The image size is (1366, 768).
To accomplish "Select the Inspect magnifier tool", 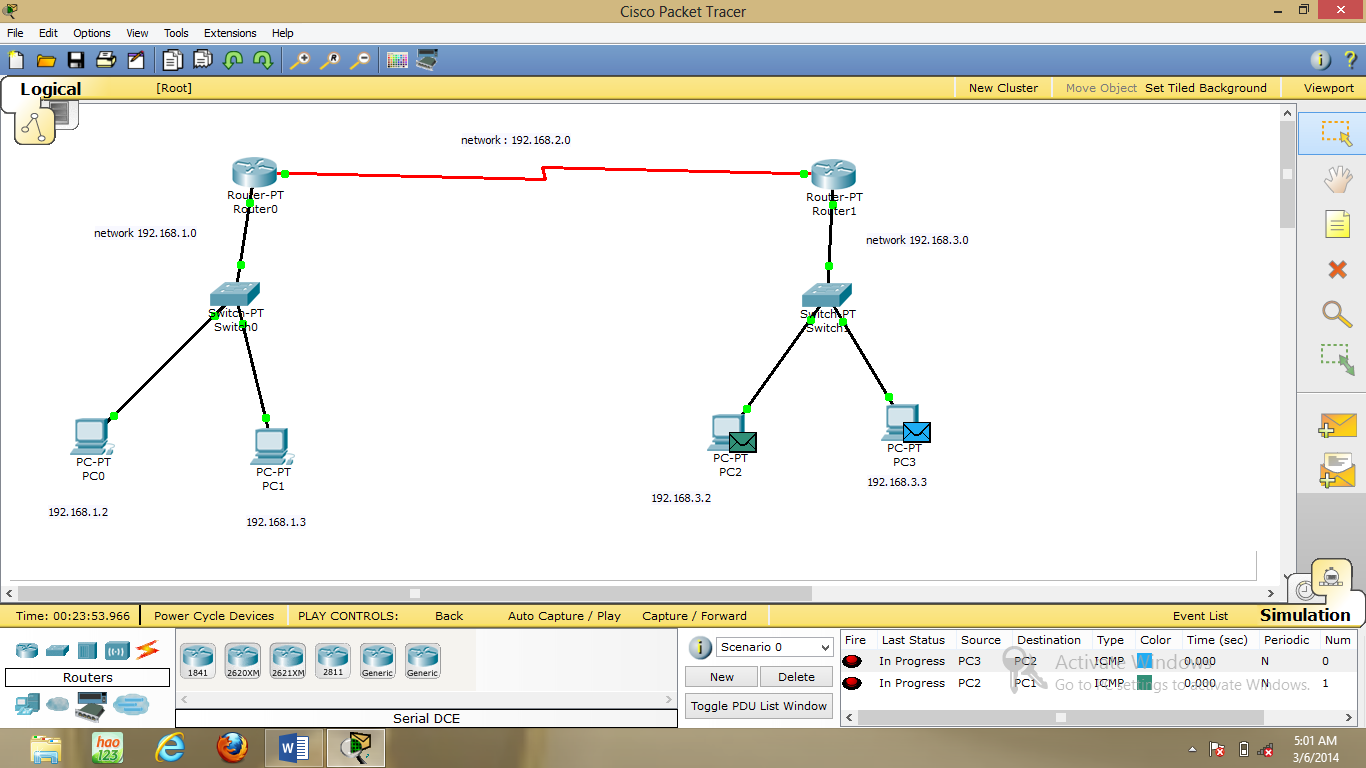I will 1337,314.
